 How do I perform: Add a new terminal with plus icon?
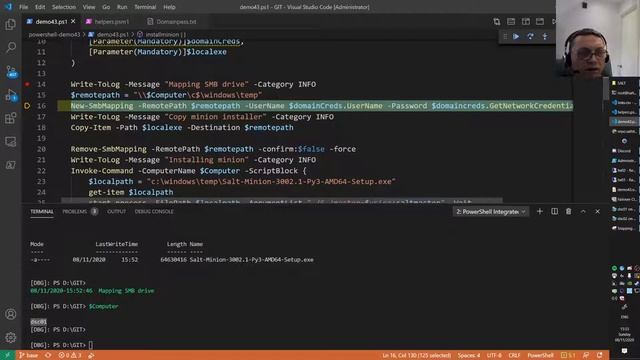[x=540, y=211]
